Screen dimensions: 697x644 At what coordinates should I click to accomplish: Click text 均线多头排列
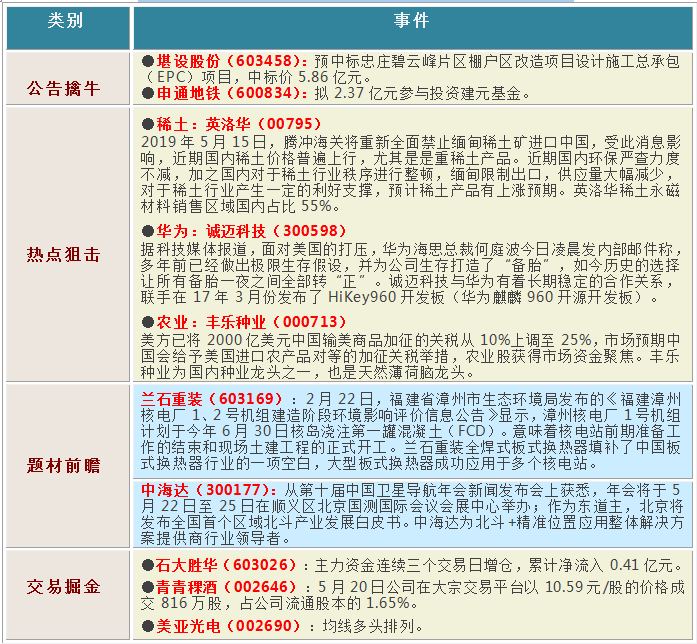[367, 626]
